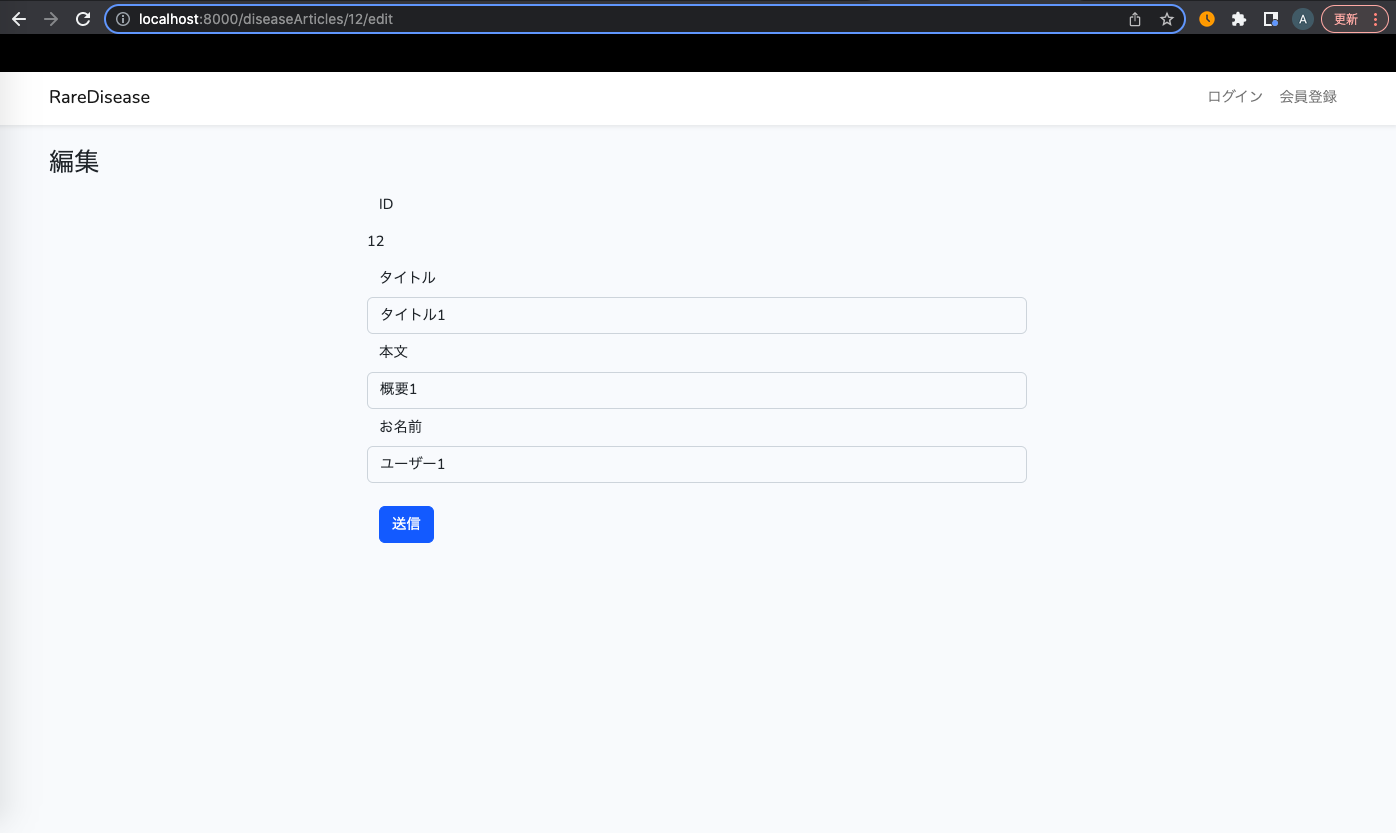Screen dimensions: 1396x833
Task: Open the profile avatar labeled A
Action: click(1302, 18)
